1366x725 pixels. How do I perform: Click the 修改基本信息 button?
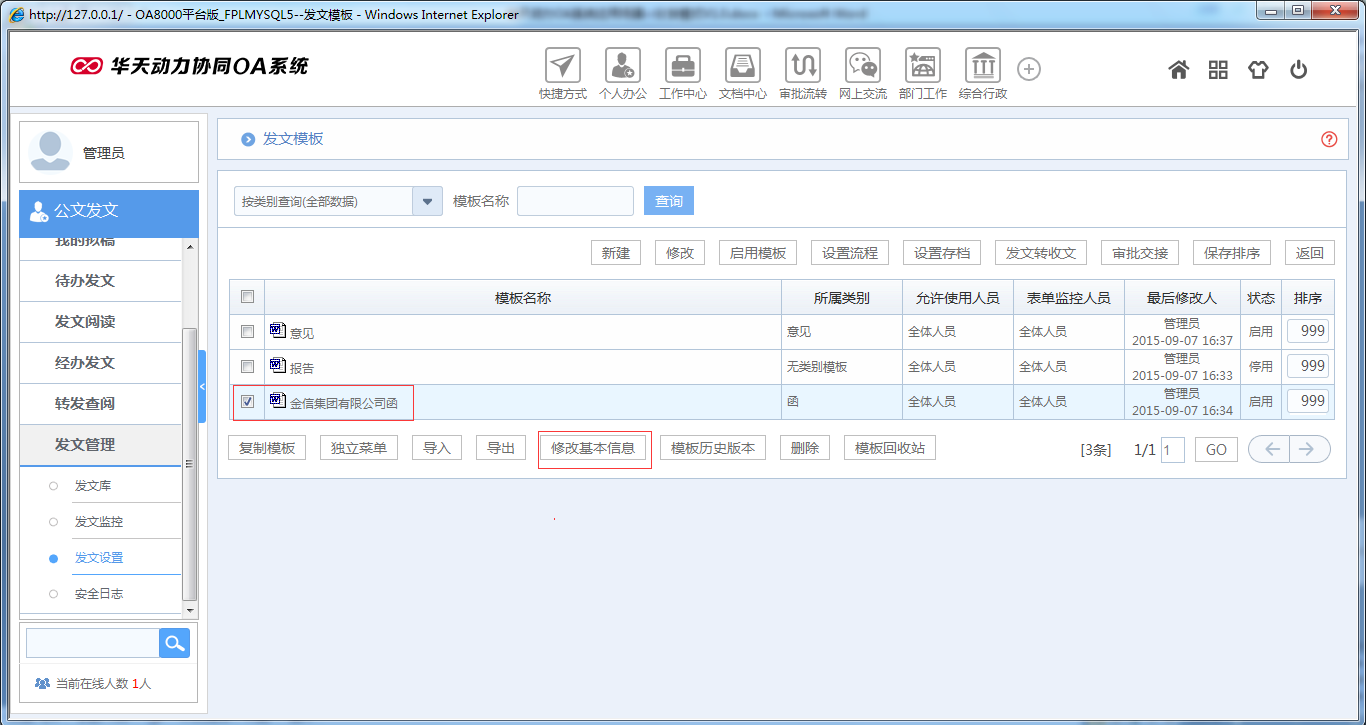point(594,448)
